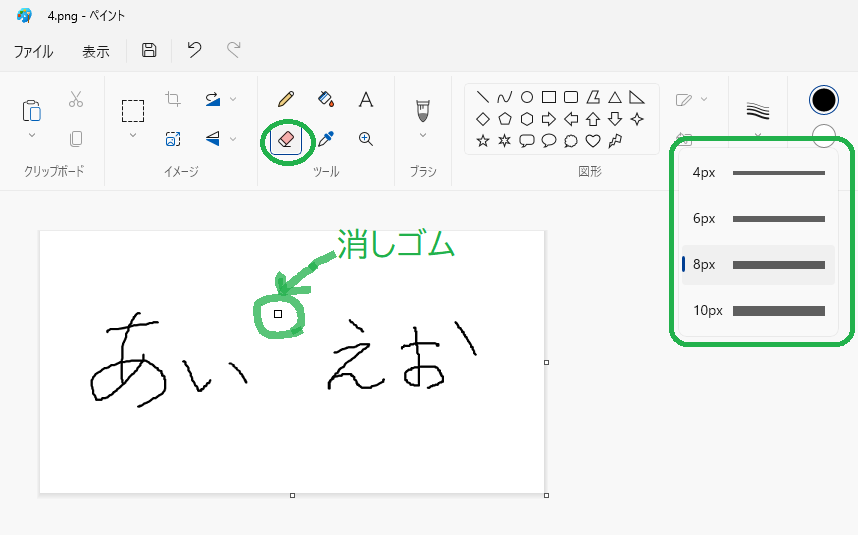Pick the cloud callout shape
Image resolution: width=858 pixels, height=535 pixels.
click(571, 141)
